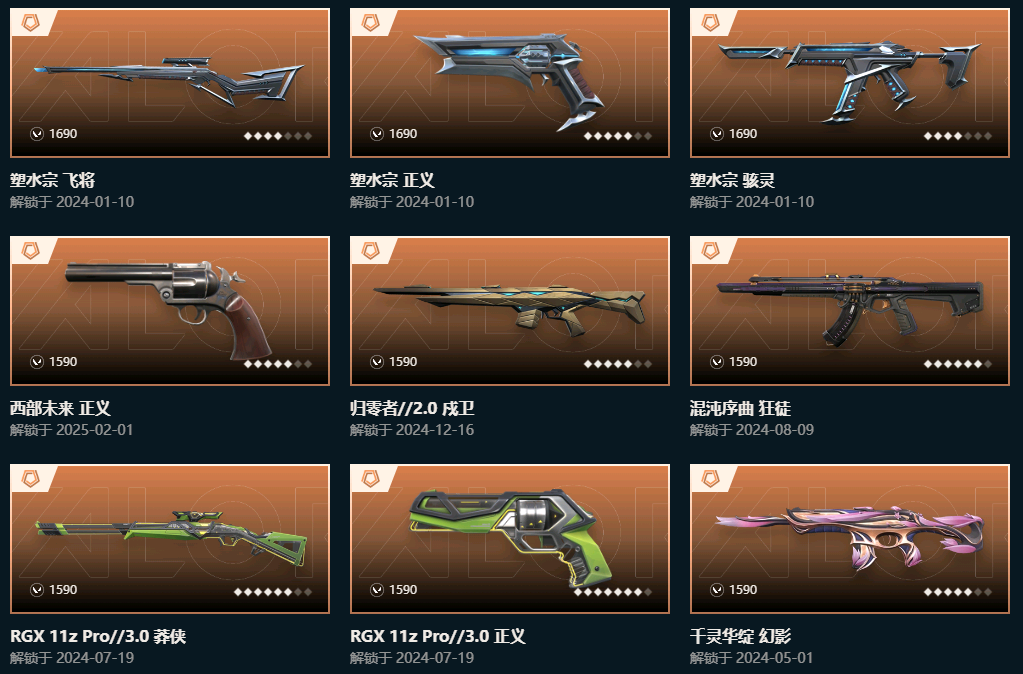
Task: Click the badge icon on 塑水宗 正义 card
Action: click(371, 23)
